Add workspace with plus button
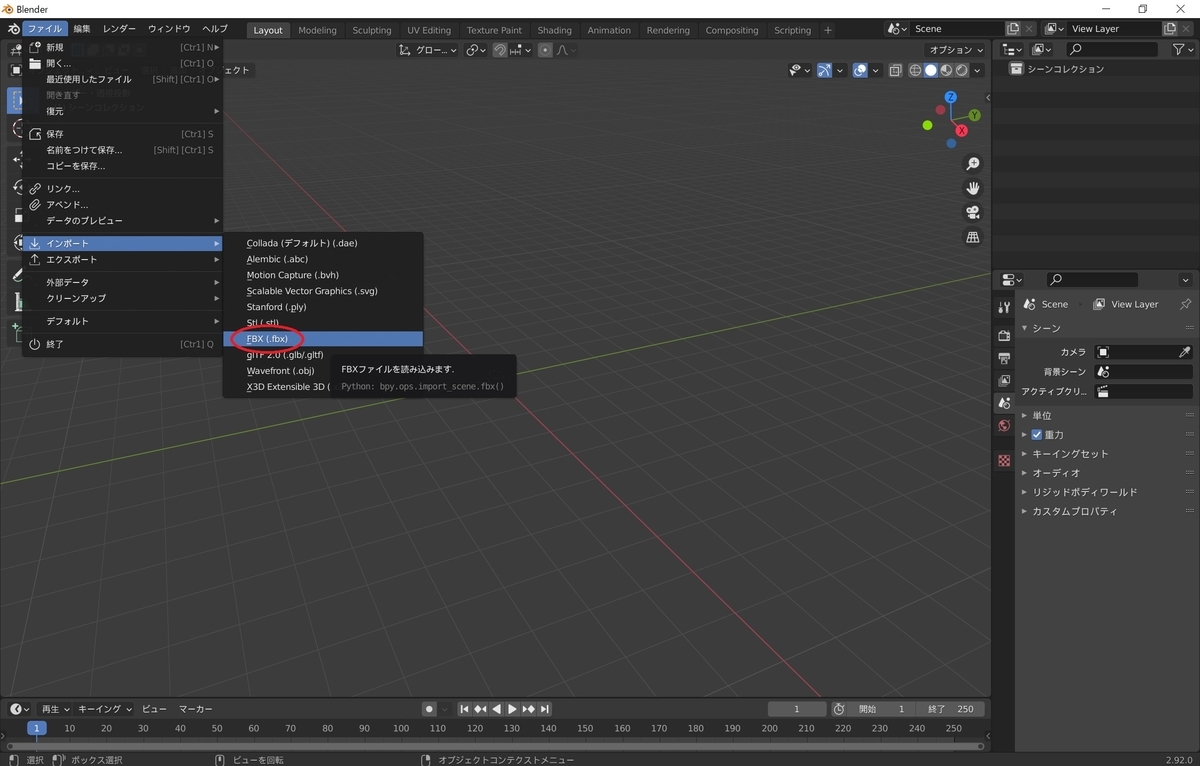The width and height of the screenshot is (1200, 766). 827,30
